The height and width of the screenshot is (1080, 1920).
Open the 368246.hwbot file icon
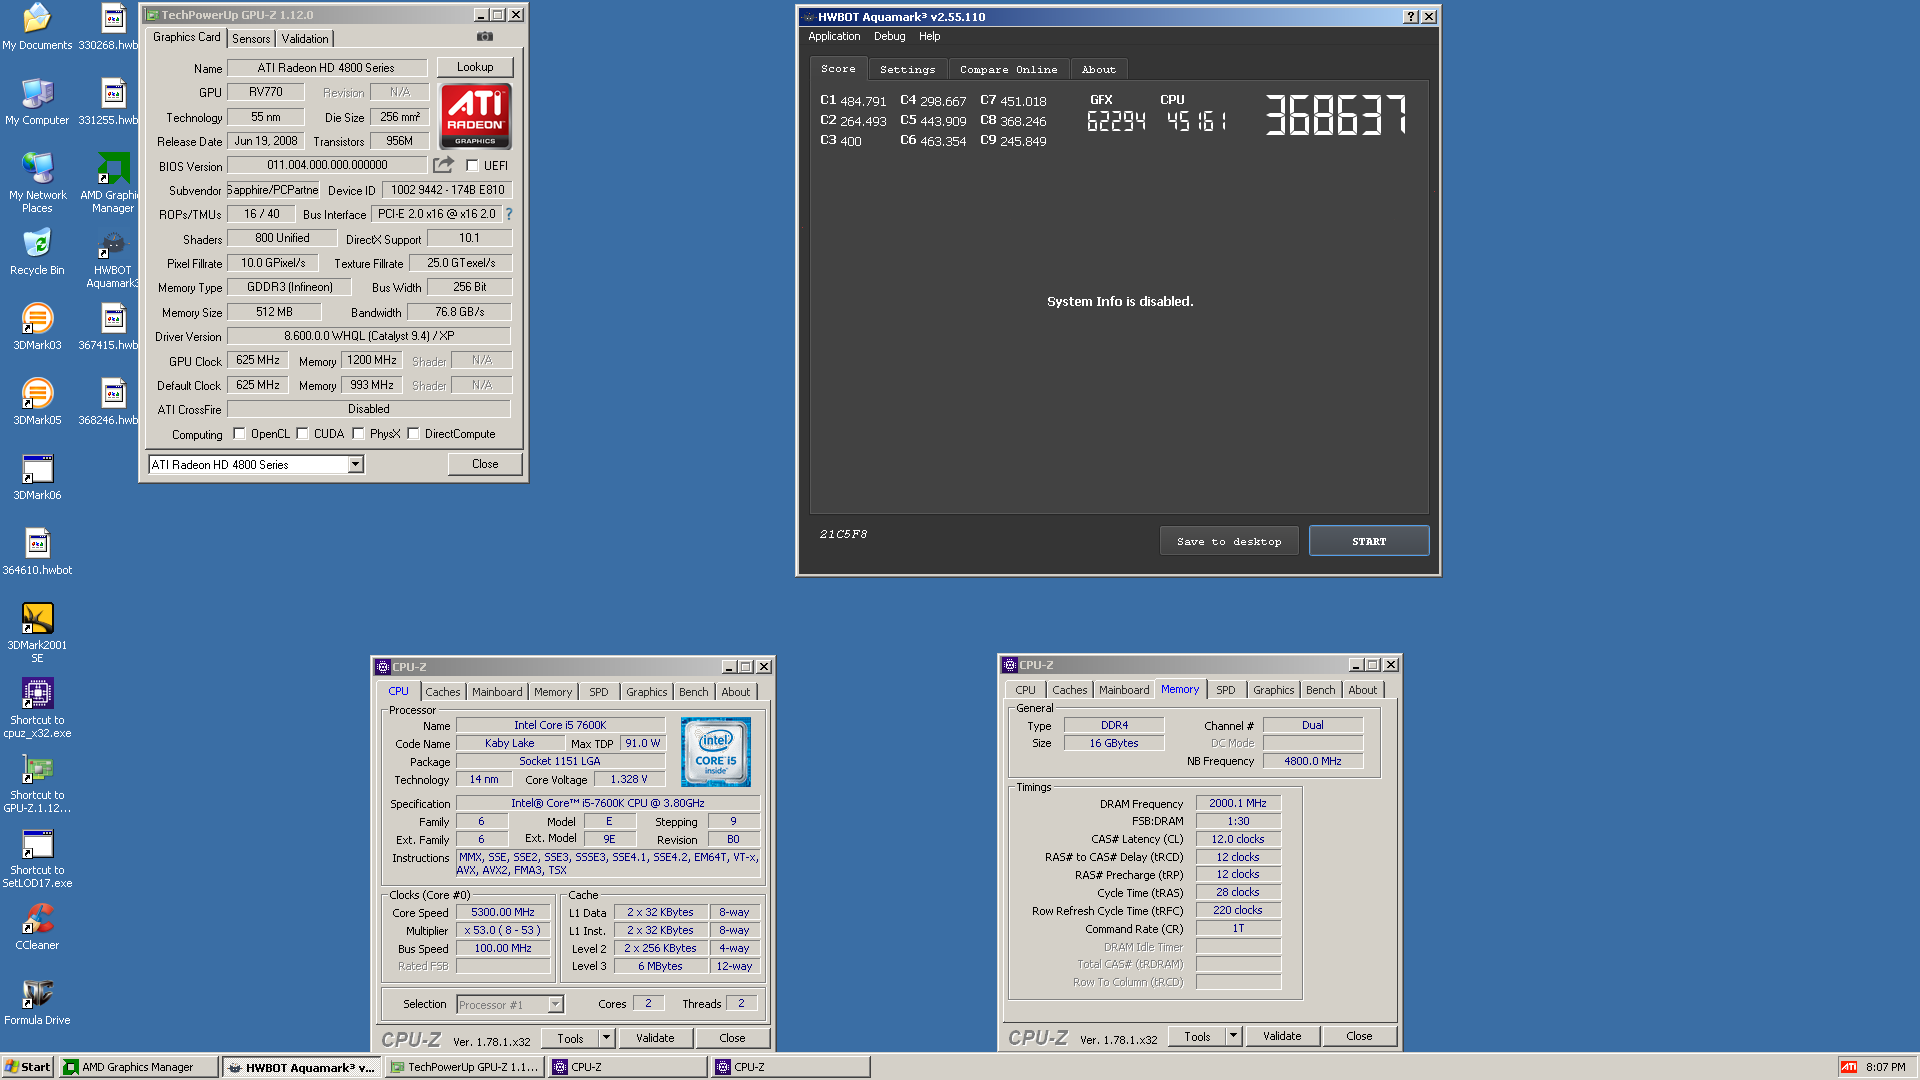tap(110, 402)
